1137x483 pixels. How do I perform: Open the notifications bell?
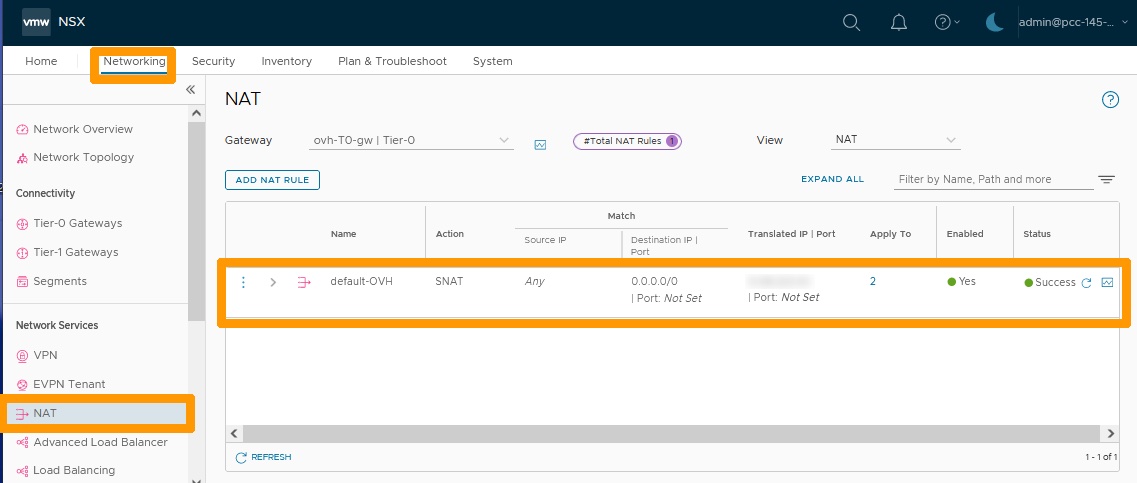[x=898, y=22]
